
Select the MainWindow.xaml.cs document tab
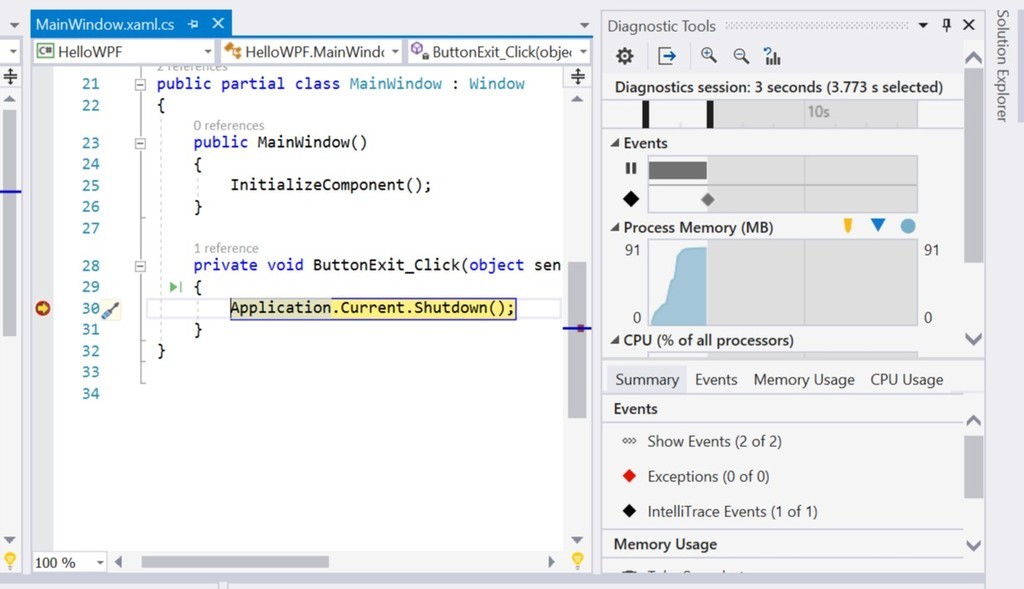[x=104, y=24]
